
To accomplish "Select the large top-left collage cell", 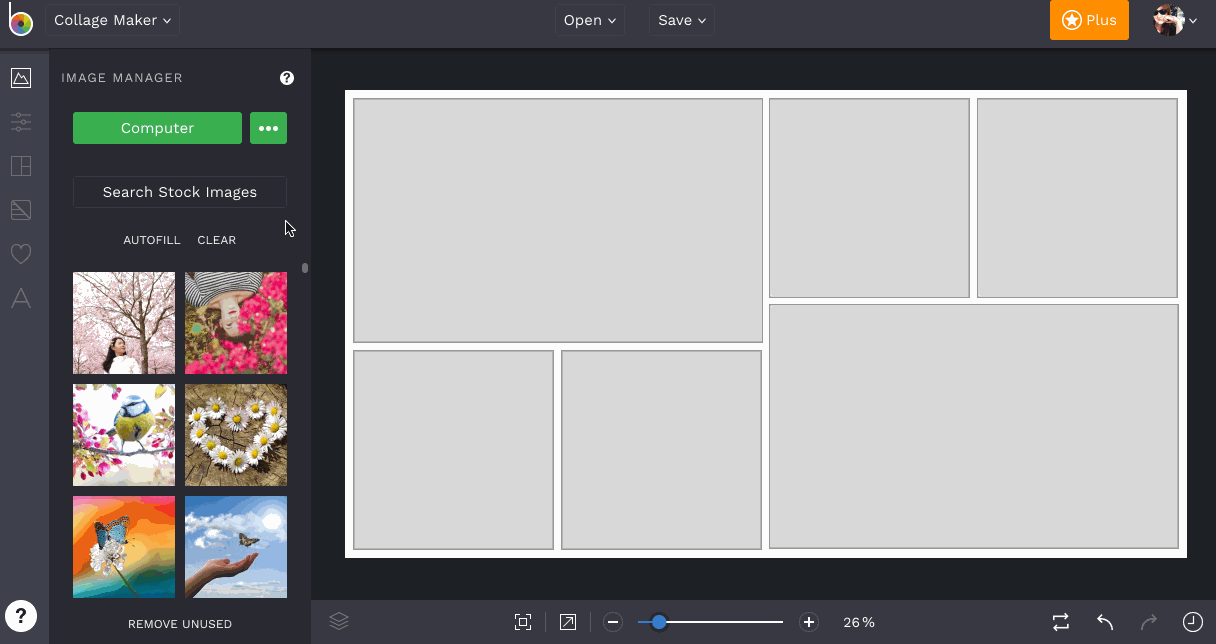I will (x=558, y=220).
